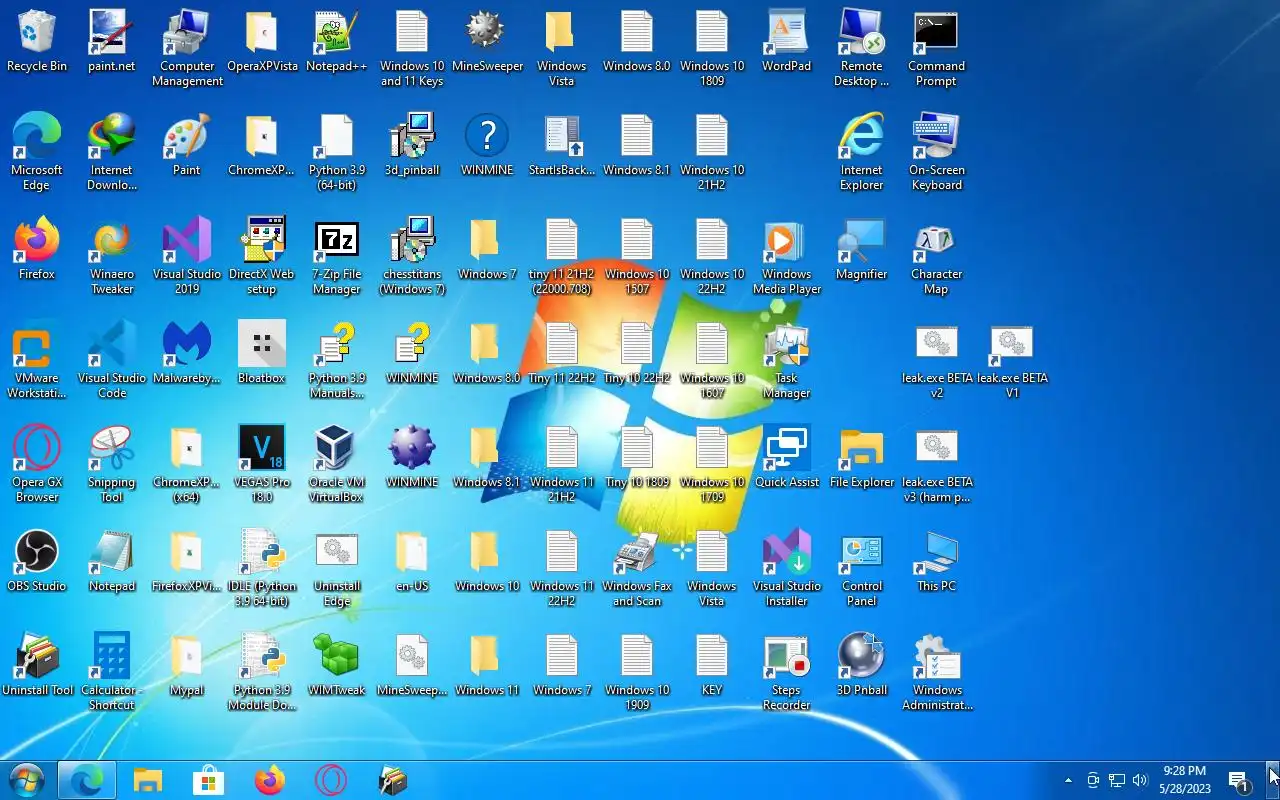Open the volume control in the tray
Viewport: 1280px width, 800px height.
click(x=1140, y=780)
